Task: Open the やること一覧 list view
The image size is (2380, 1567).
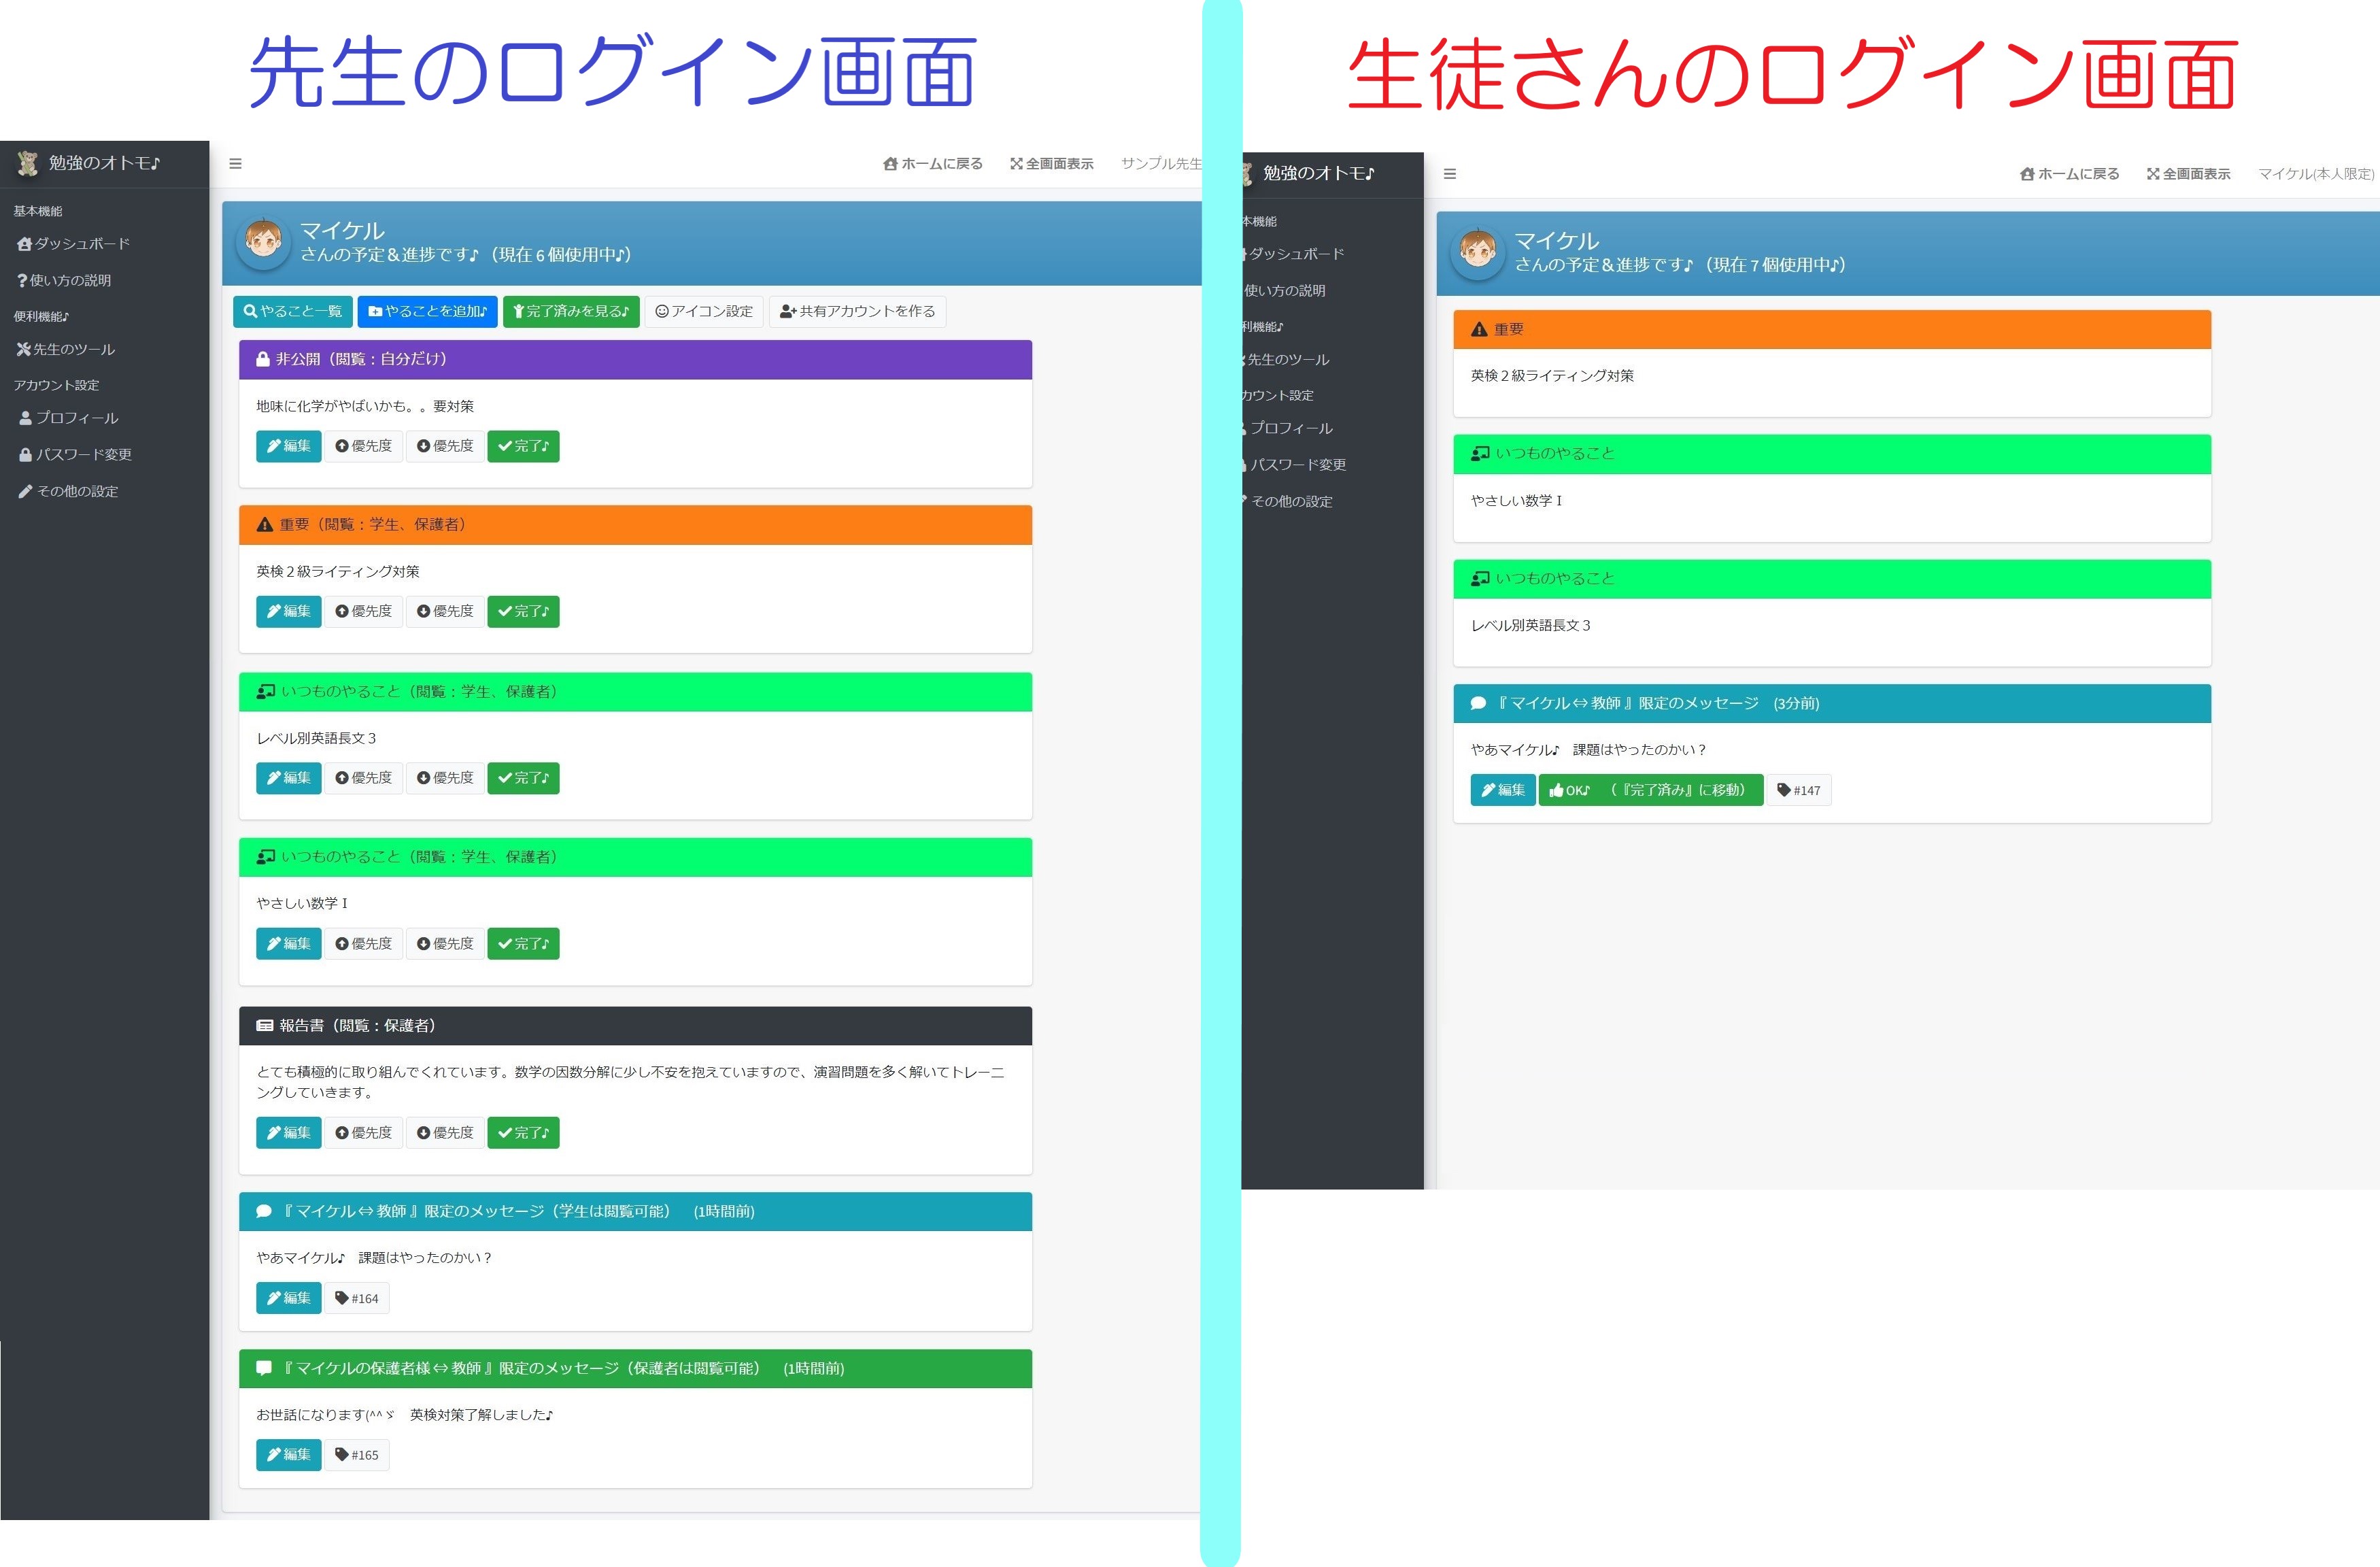Action: (293, 311)
